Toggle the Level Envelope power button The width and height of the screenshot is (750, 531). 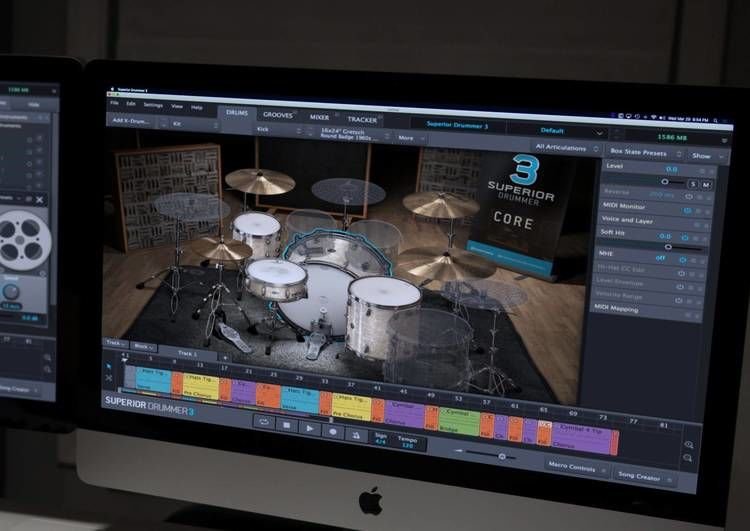680,287
